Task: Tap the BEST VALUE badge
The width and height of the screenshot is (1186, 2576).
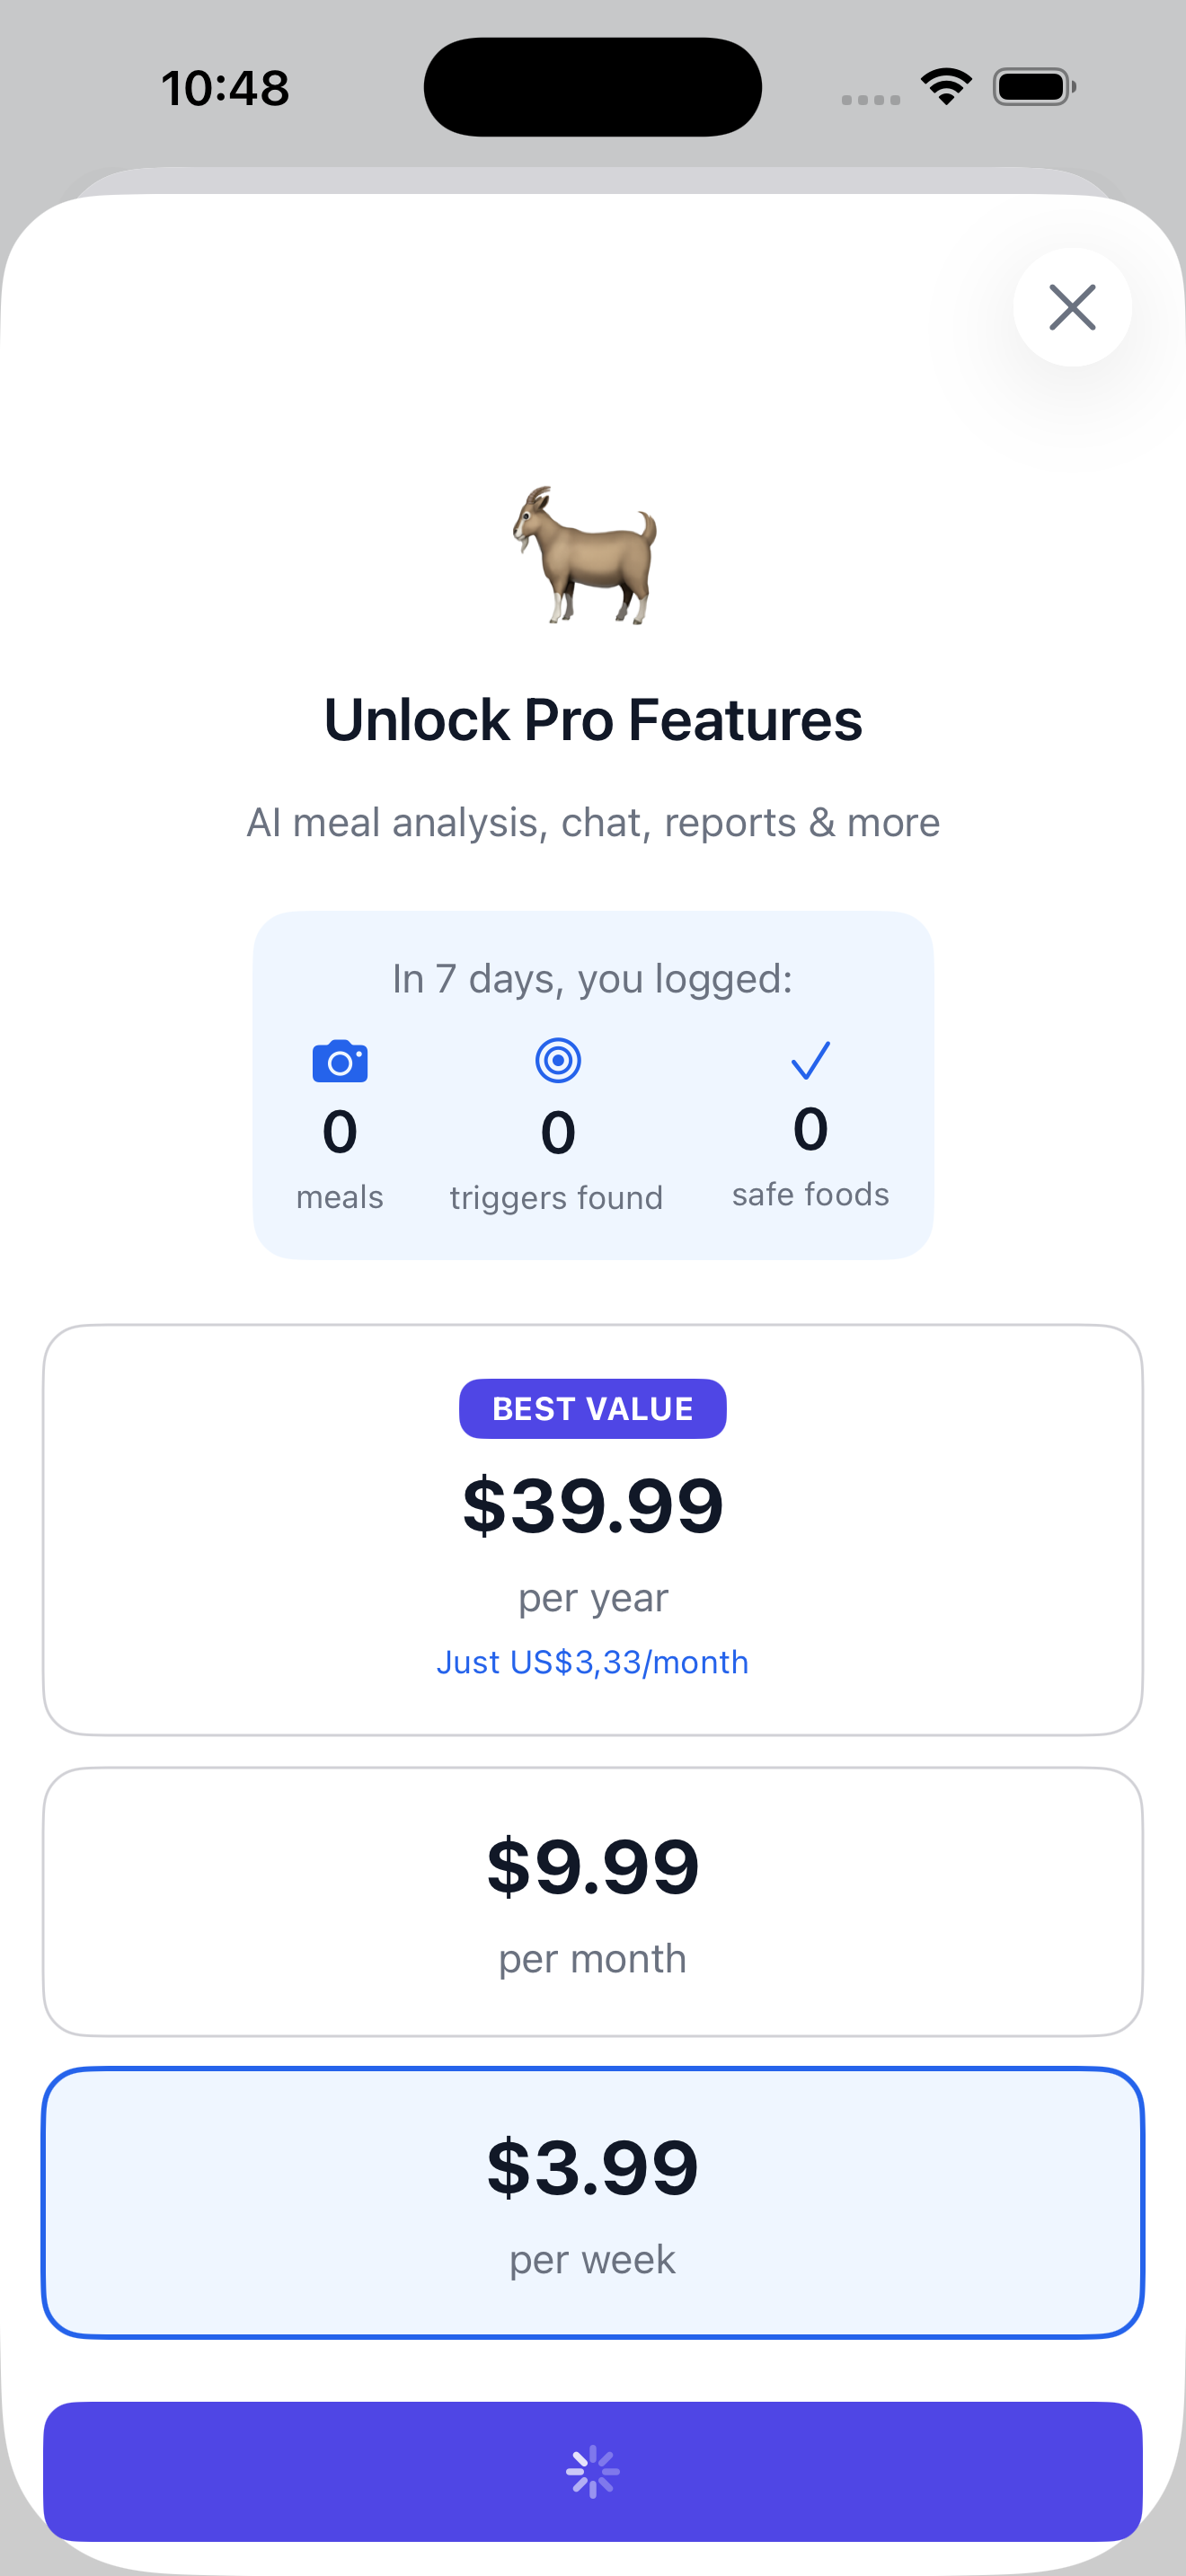Action: (593, 1408)
